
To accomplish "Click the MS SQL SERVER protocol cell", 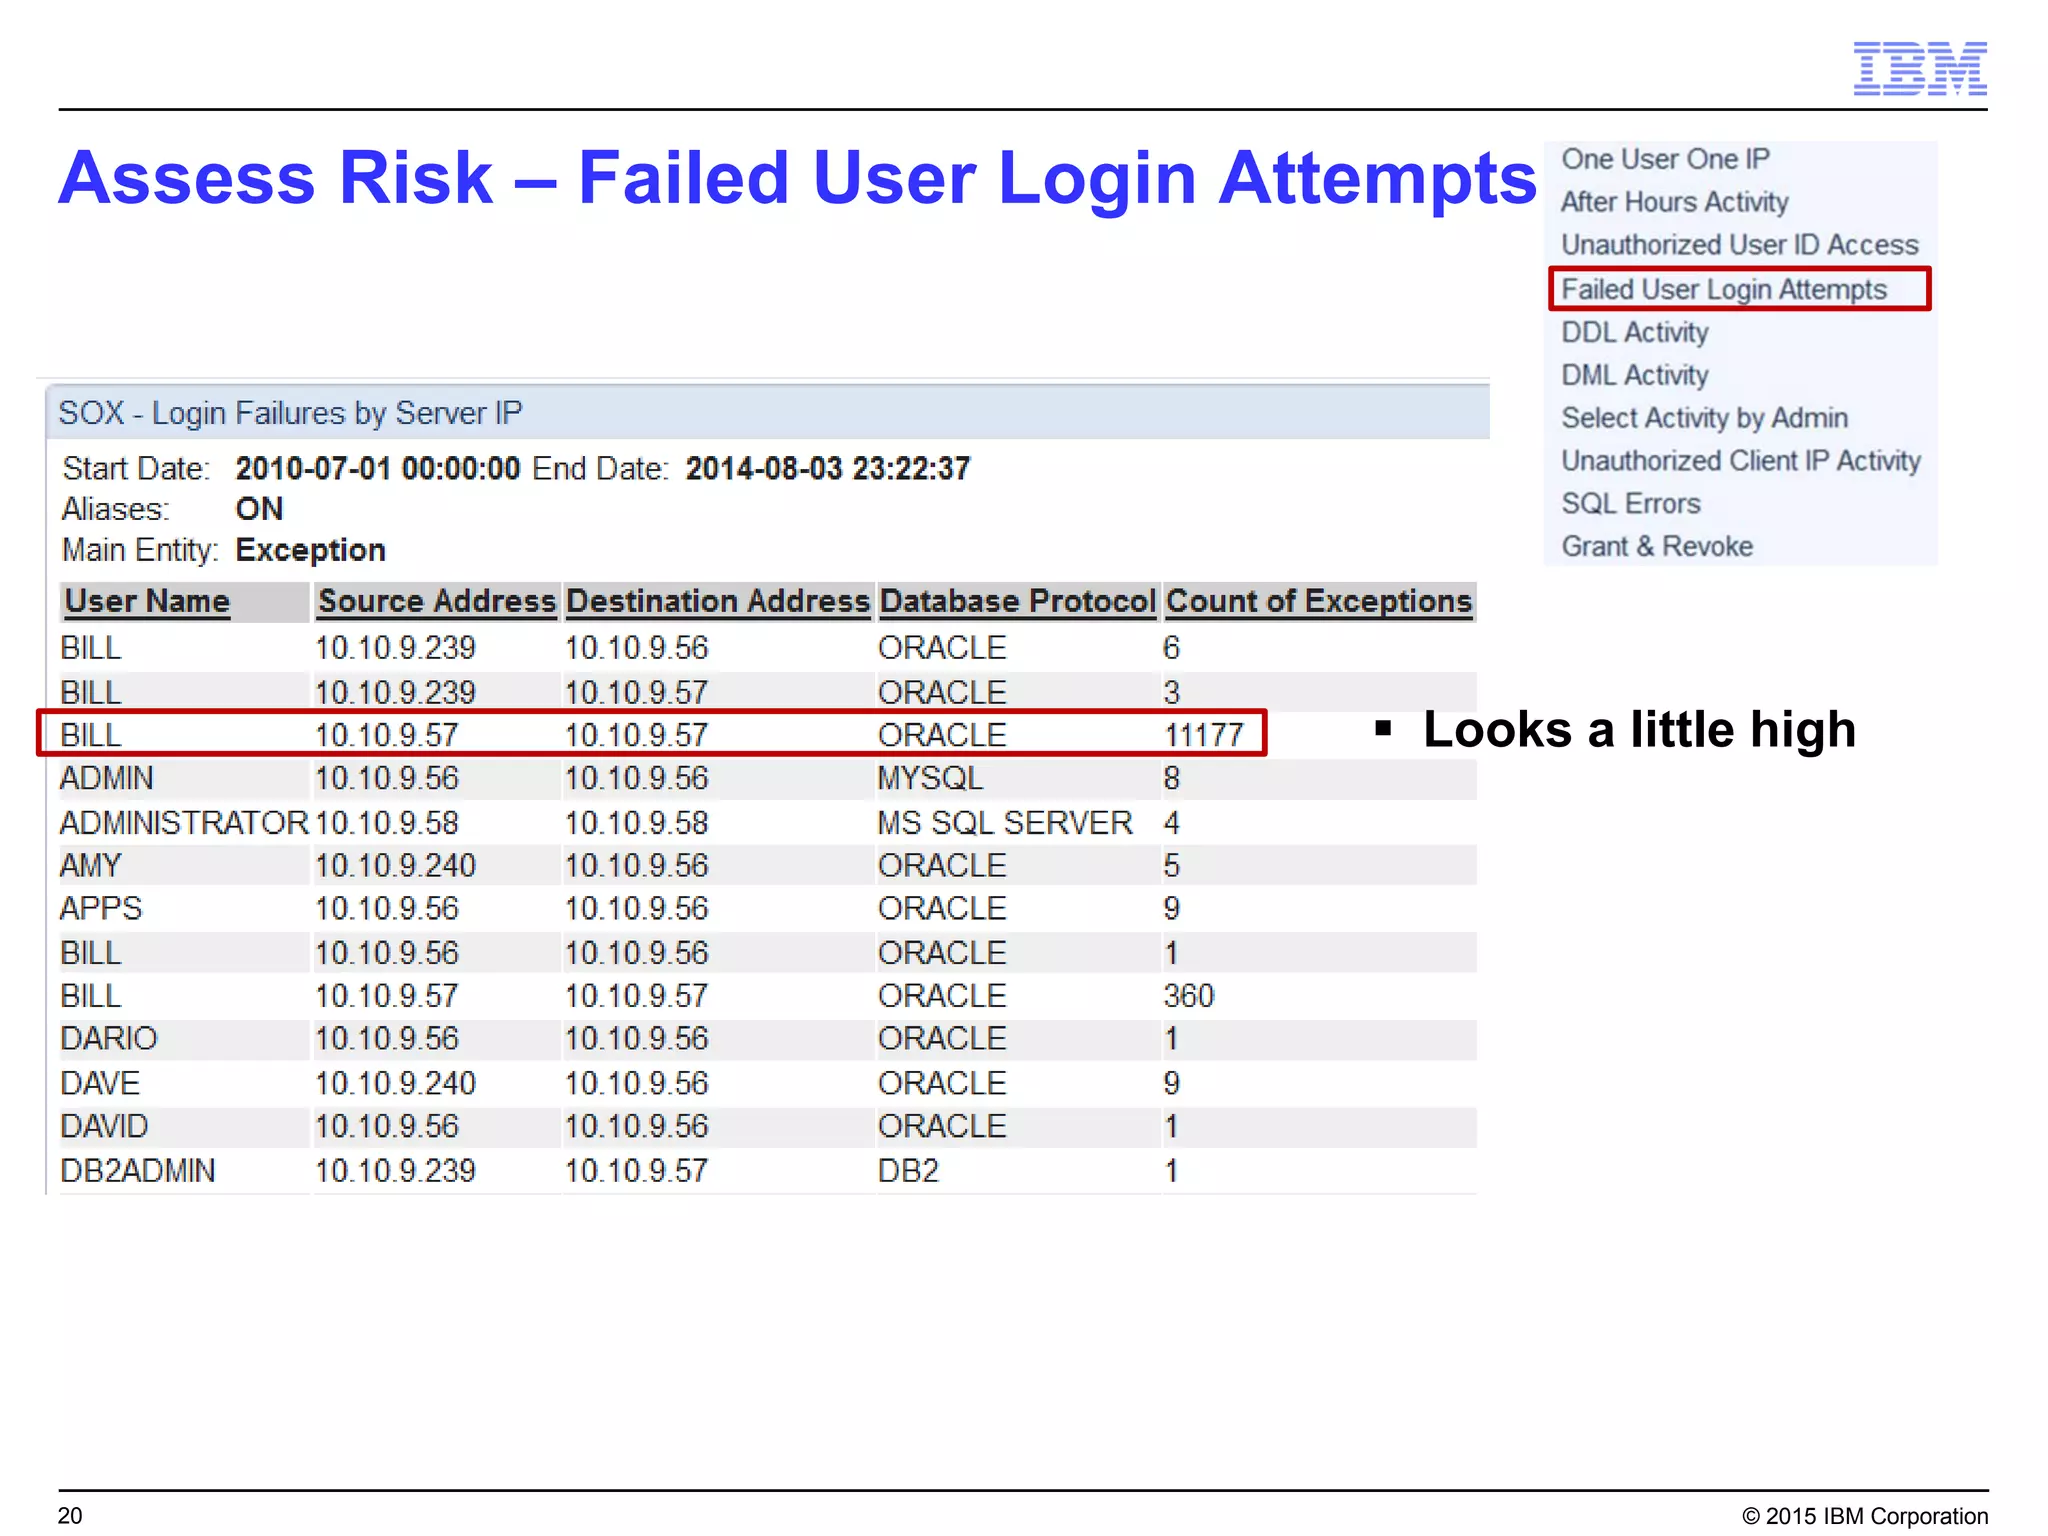I will pyautogui.click(x=1005, y=823).
